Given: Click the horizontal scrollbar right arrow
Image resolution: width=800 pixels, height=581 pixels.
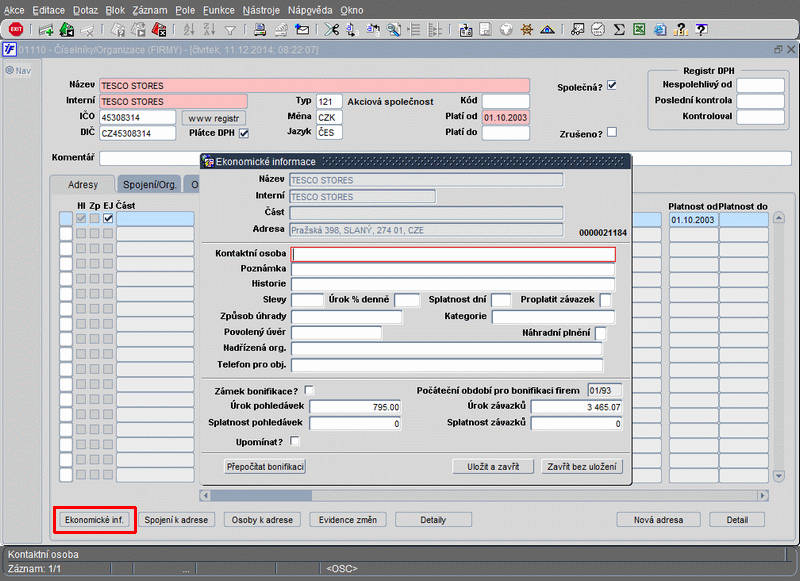Looking at the screenshot, I should [x=763, y=495].
